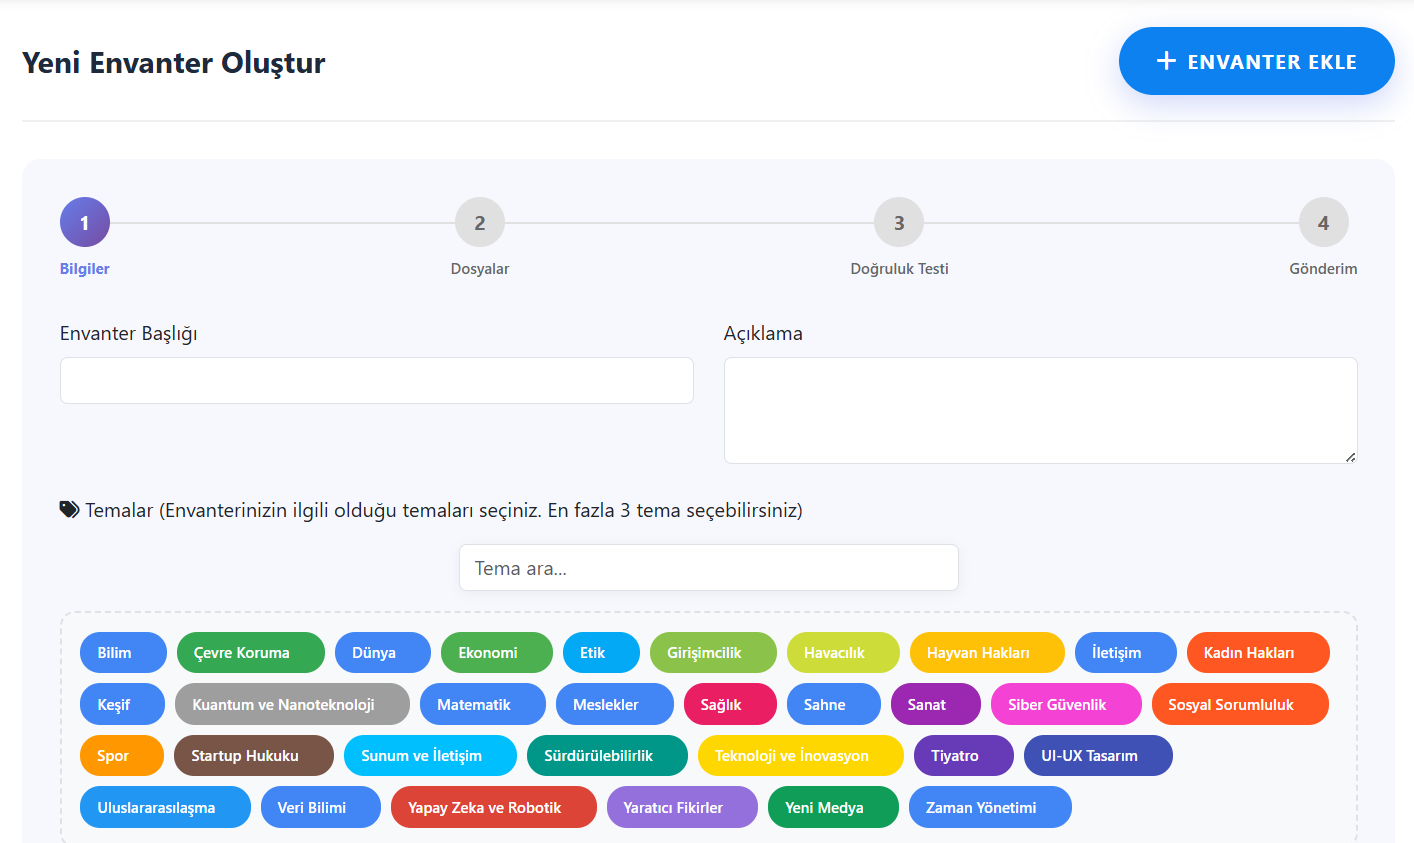Jump to step 3 Doğruluk Testi

(x=899, y=222)
